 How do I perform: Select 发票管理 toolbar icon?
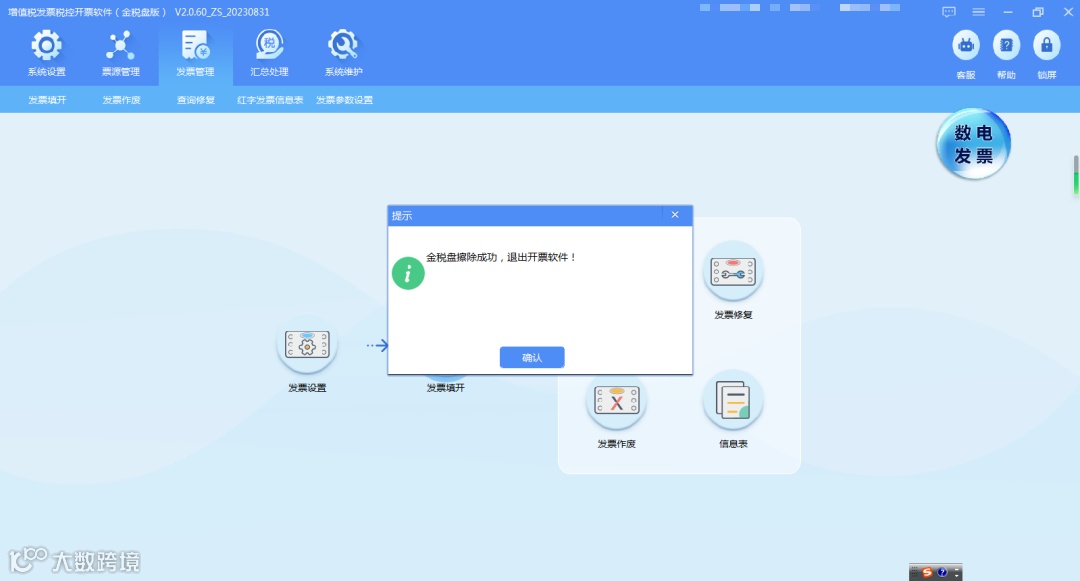[x=196, y=46]
